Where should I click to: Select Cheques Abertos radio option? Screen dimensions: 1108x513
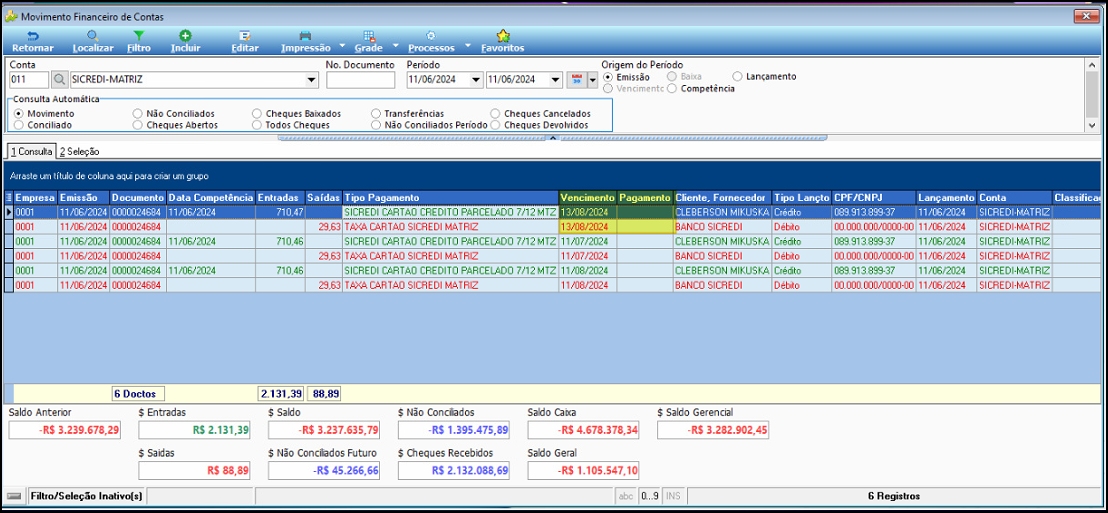138,124
